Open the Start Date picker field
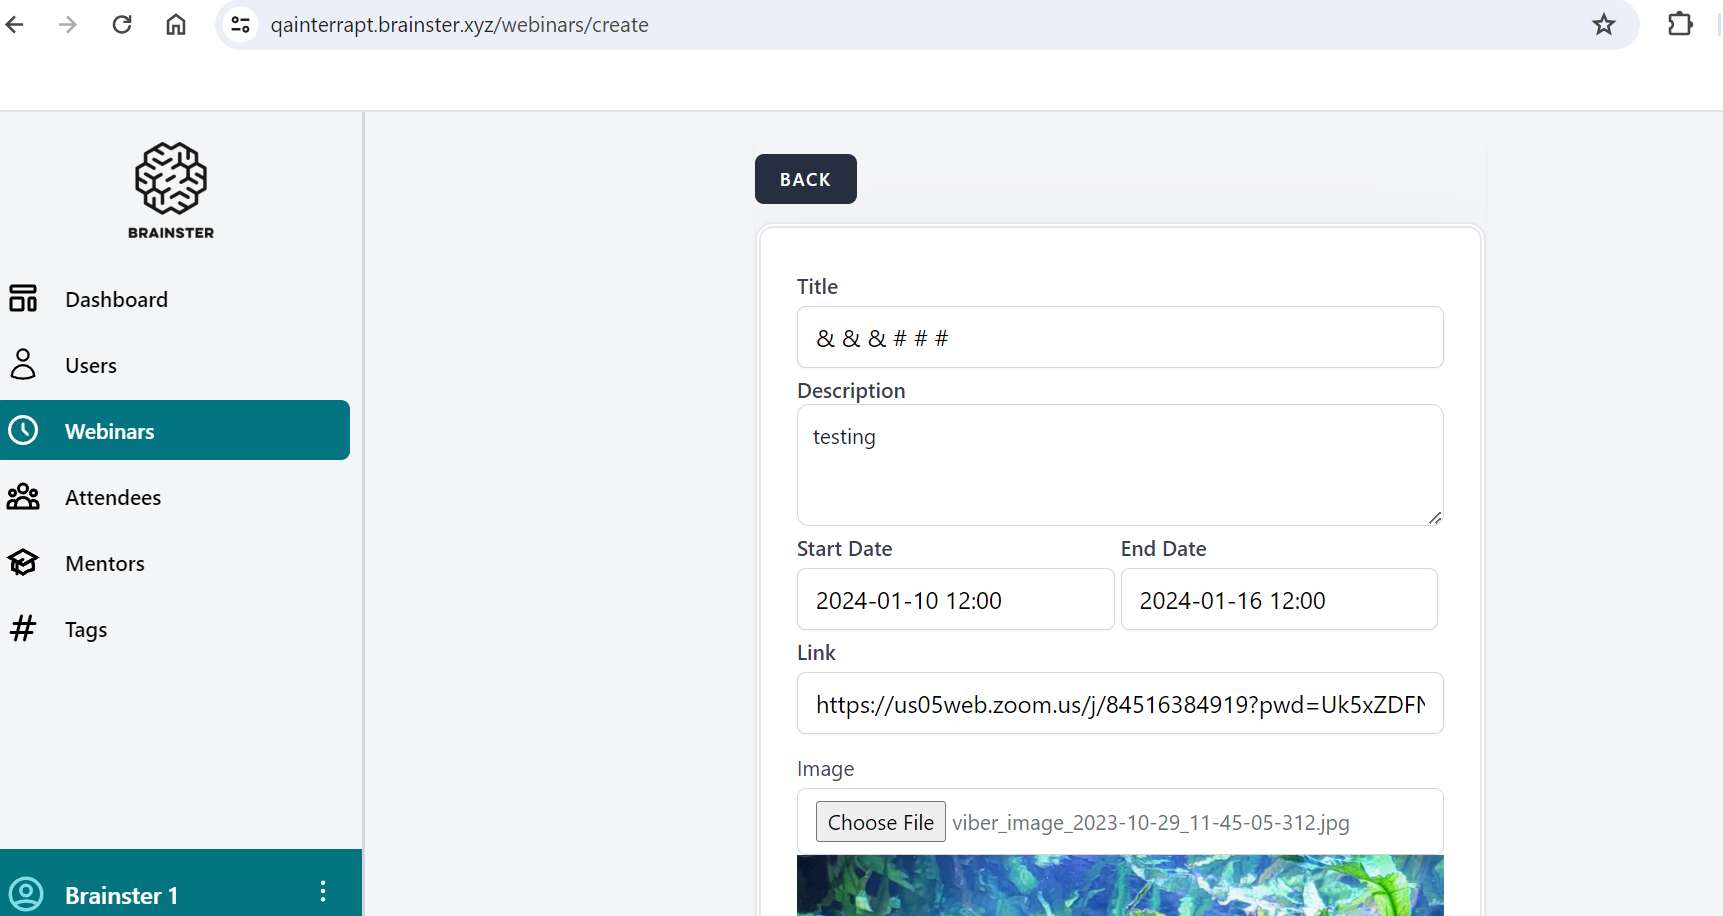This screenshot has width=1723, height=916. coord(955,600)
